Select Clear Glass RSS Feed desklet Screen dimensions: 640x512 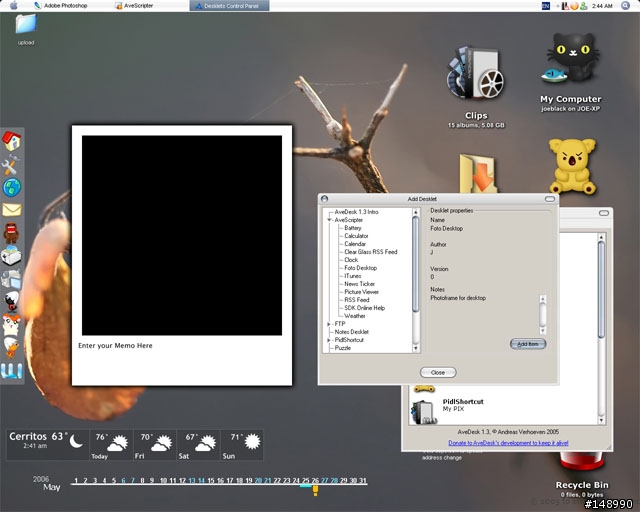(371, 252)
